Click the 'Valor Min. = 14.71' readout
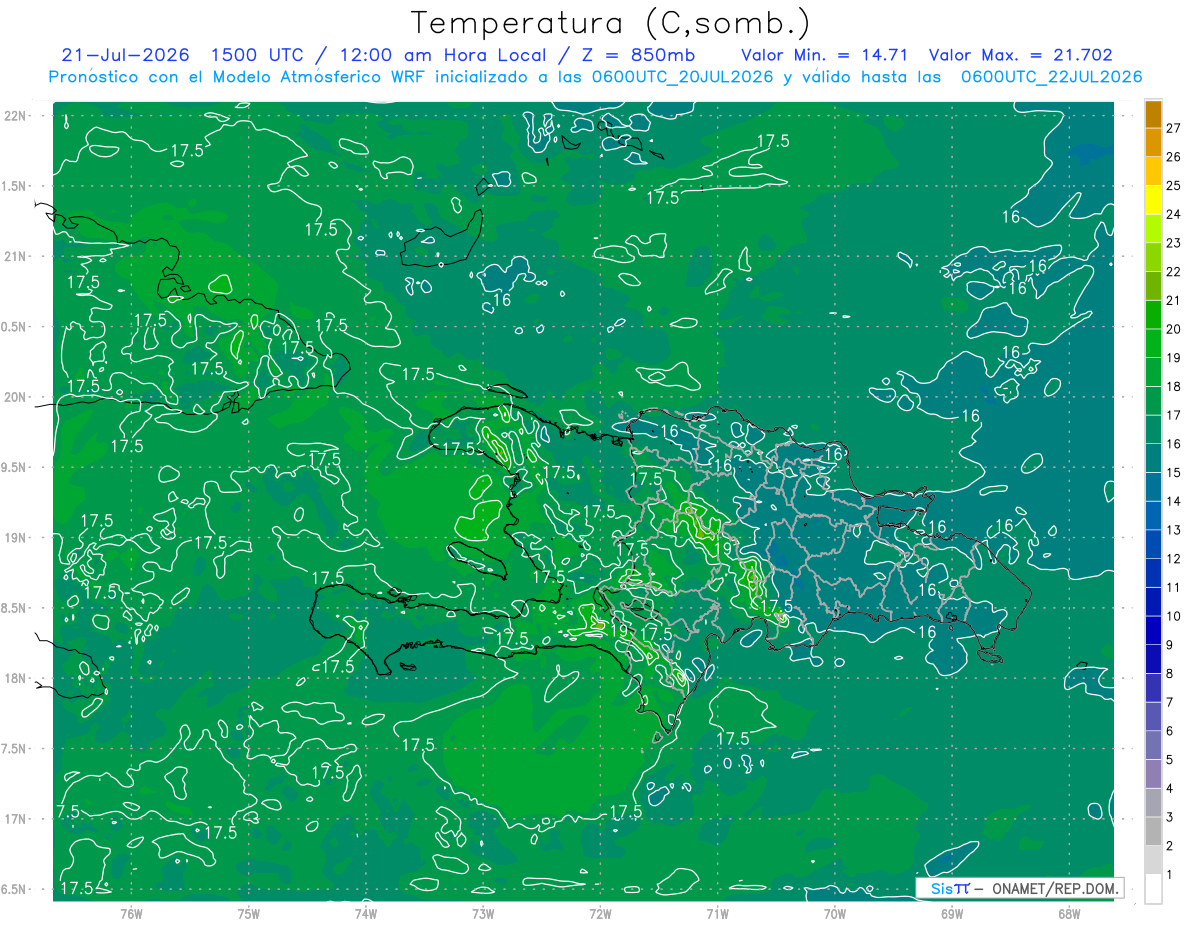The height and width of the screenshot is (927, 1200). coord(824,55)
